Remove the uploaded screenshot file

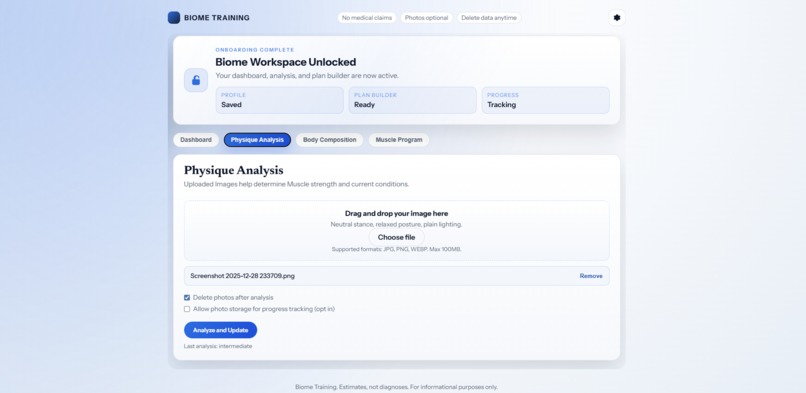point(591,276)
